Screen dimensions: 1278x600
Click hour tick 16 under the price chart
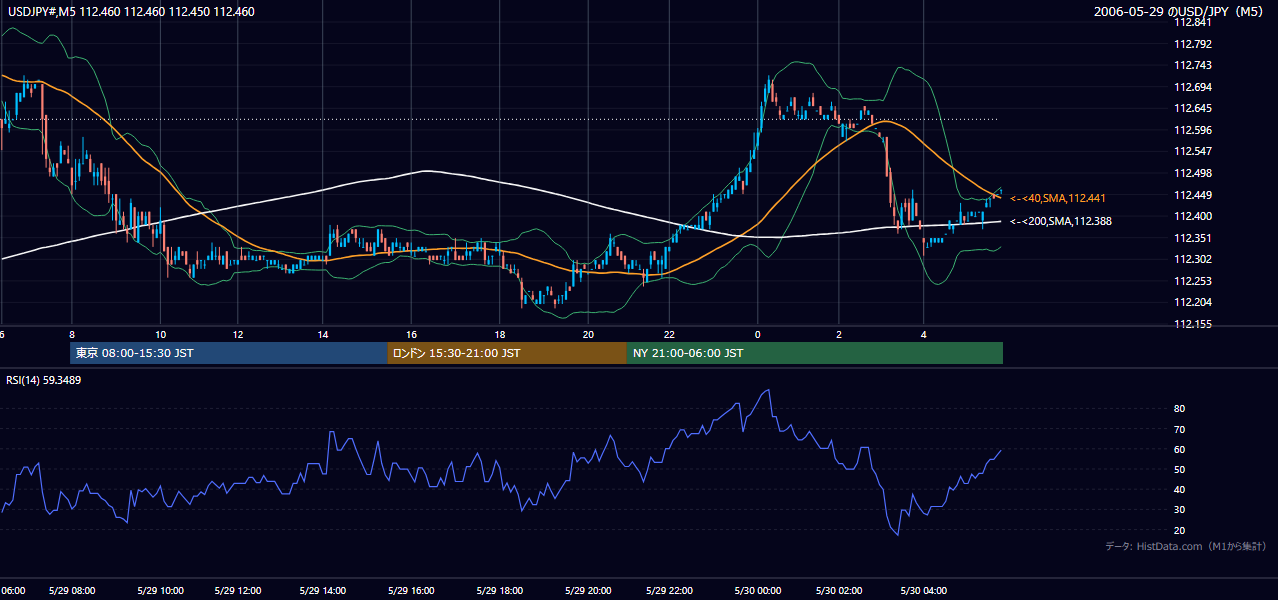(411, 334)
